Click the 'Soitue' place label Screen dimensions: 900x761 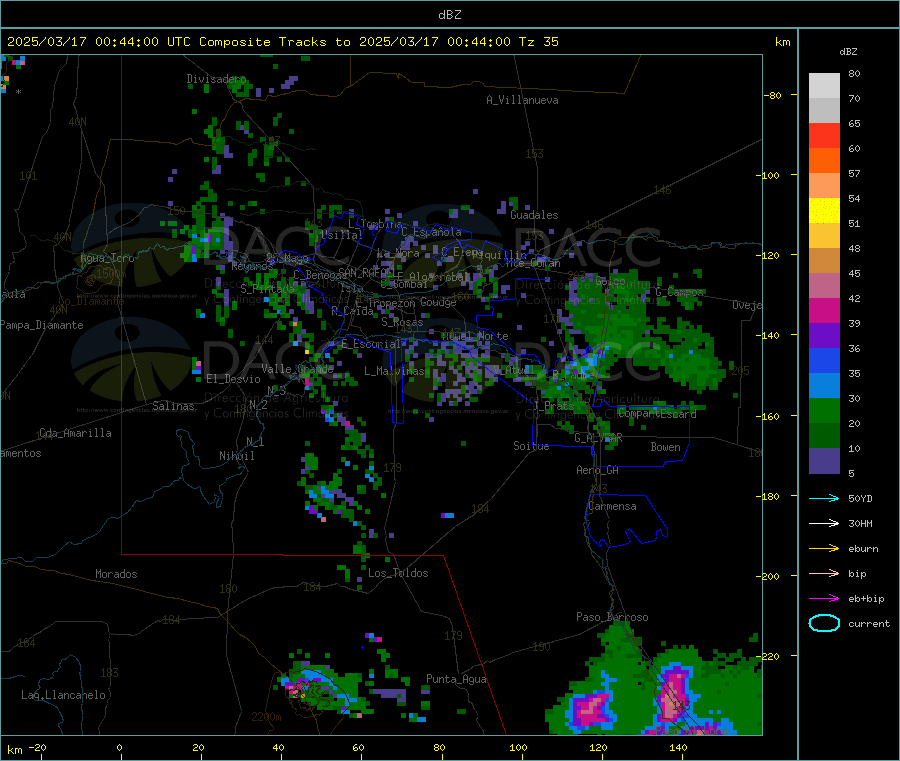(x=531, y=446)
